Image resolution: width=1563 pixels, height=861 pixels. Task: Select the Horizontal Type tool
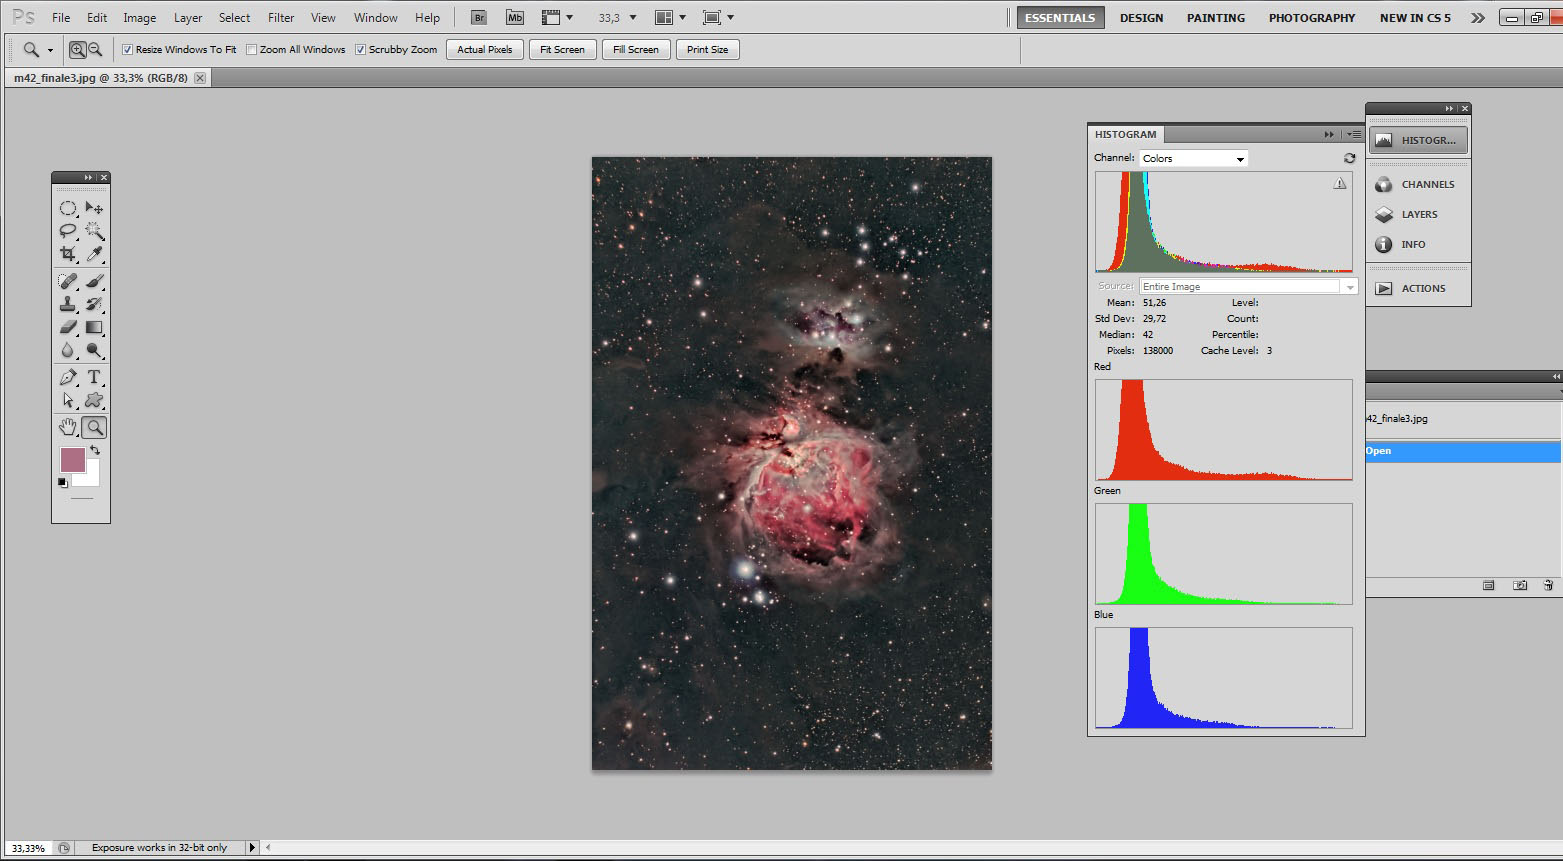point(94,377)
